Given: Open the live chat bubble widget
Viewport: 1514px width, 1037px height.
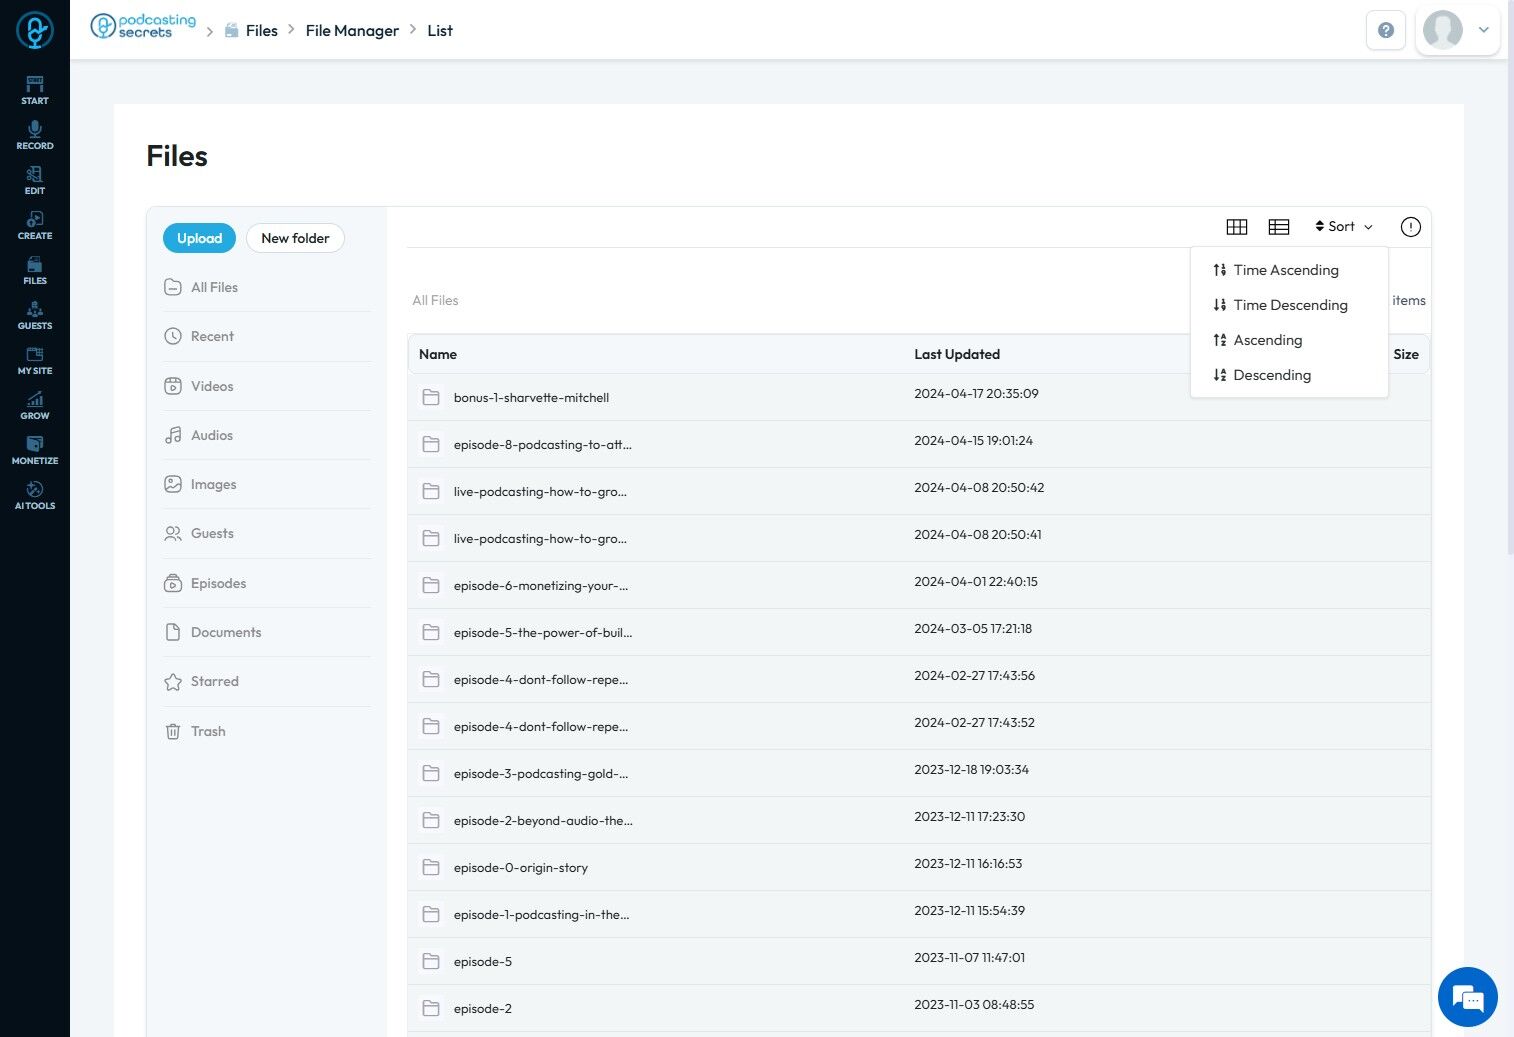Looking at the screenshot, I should pyautogui.click(x=1468, y=997).
